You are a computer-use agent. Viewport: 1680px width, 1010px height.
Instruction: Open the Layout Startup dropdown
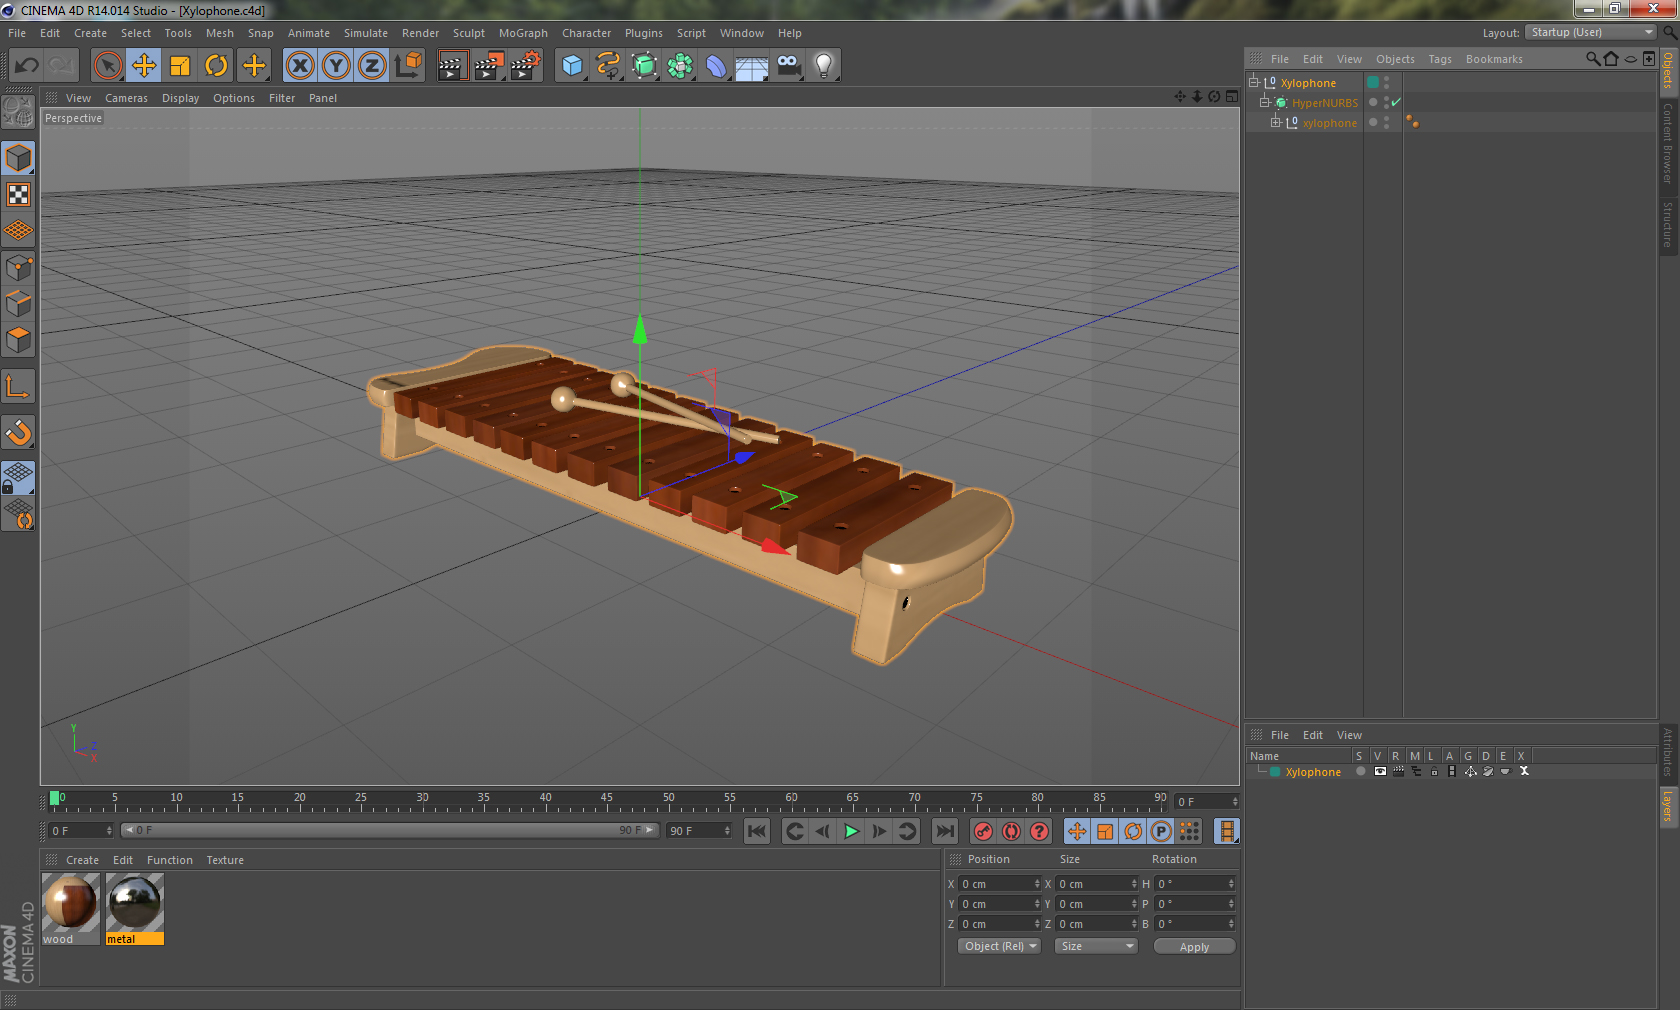click(1591, 33)
